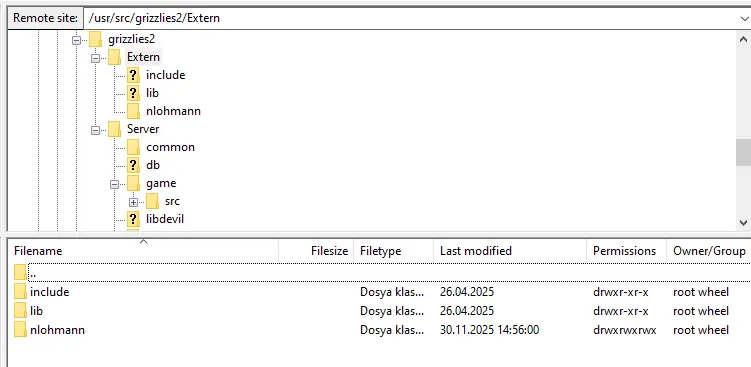751x367 pixels.
Task: Click the game folder icon in tree
Action: point(134,183)
